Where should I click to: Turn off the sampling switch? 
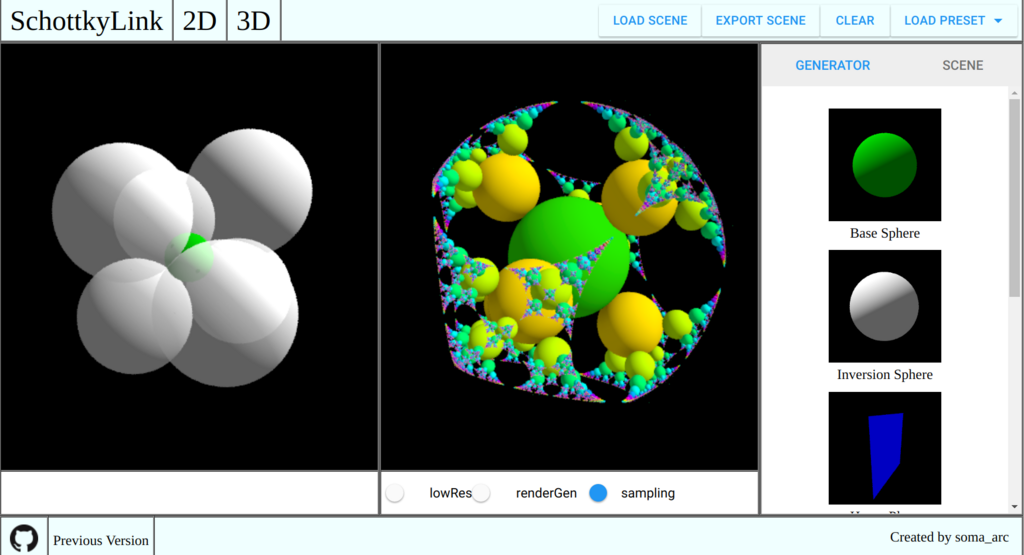(598, 493)
